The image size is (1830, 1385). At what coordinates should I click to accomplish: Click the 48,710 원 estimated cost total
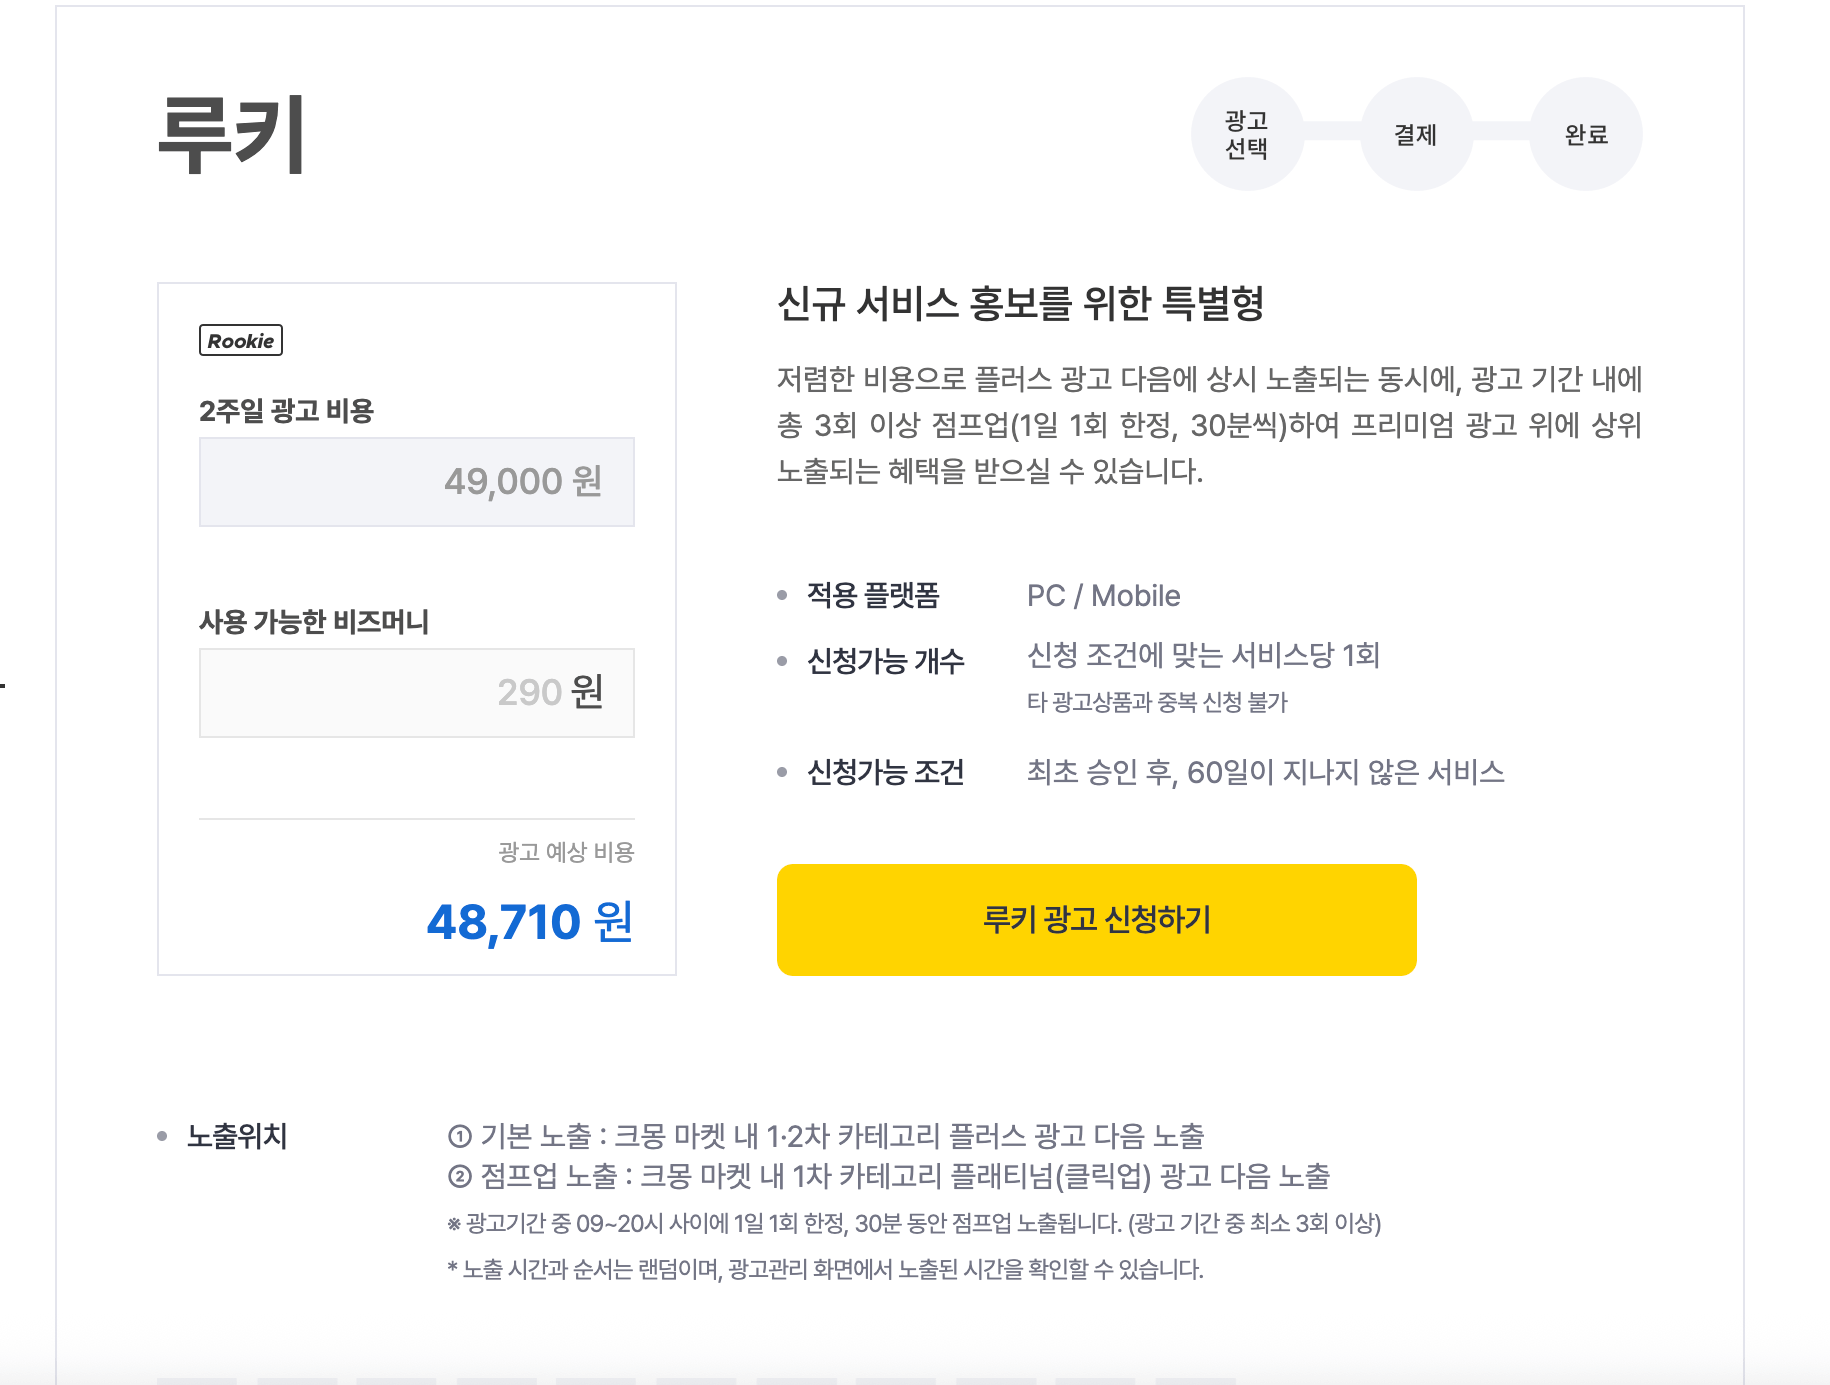coord(530,921)
